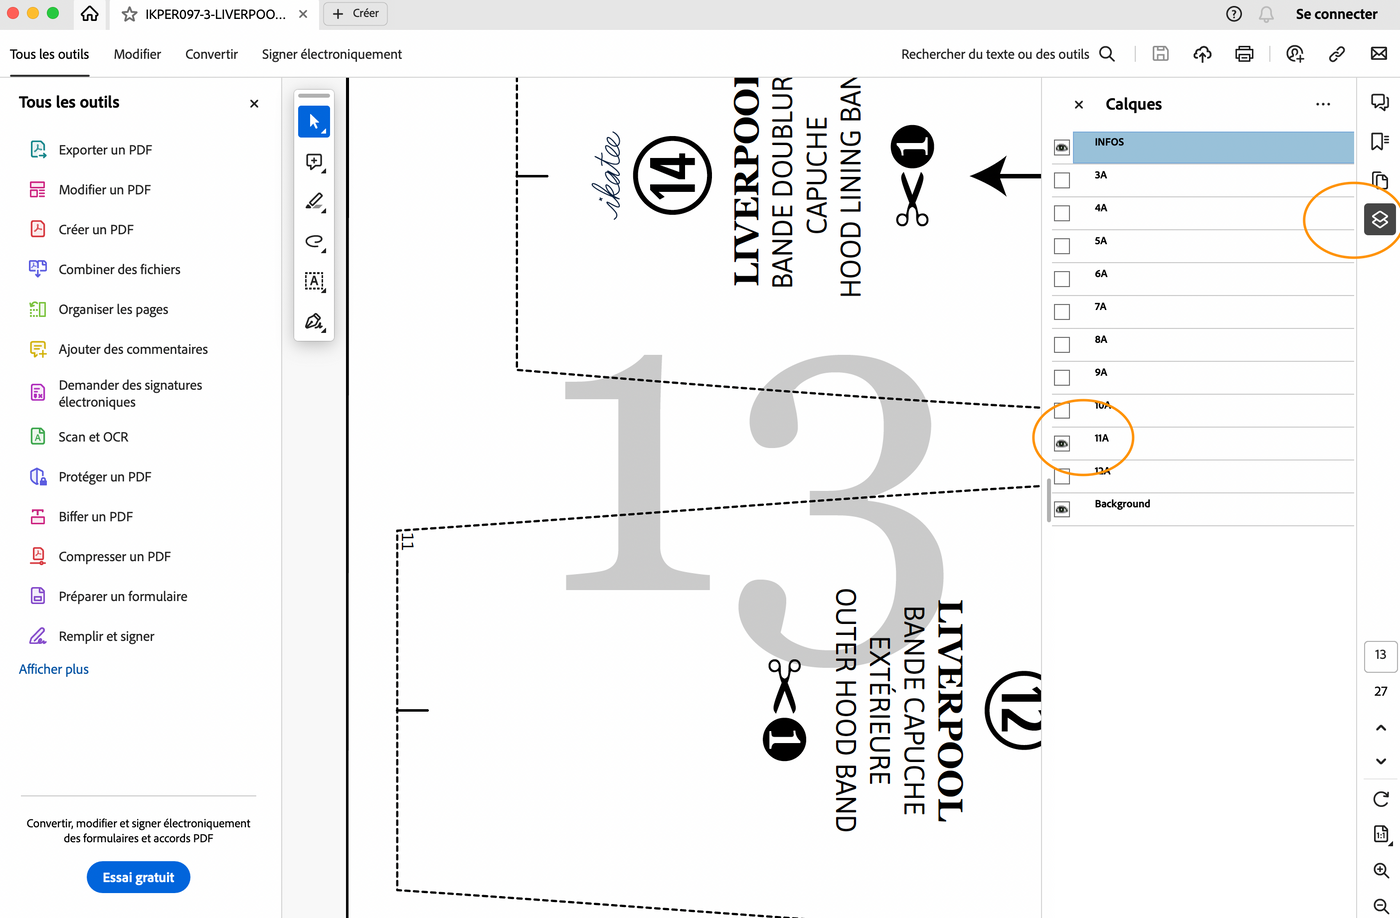The width and height of the screenshot is (1400, 918).
Task: Select the add comment tool in floating toolbar
Action: 314,162
